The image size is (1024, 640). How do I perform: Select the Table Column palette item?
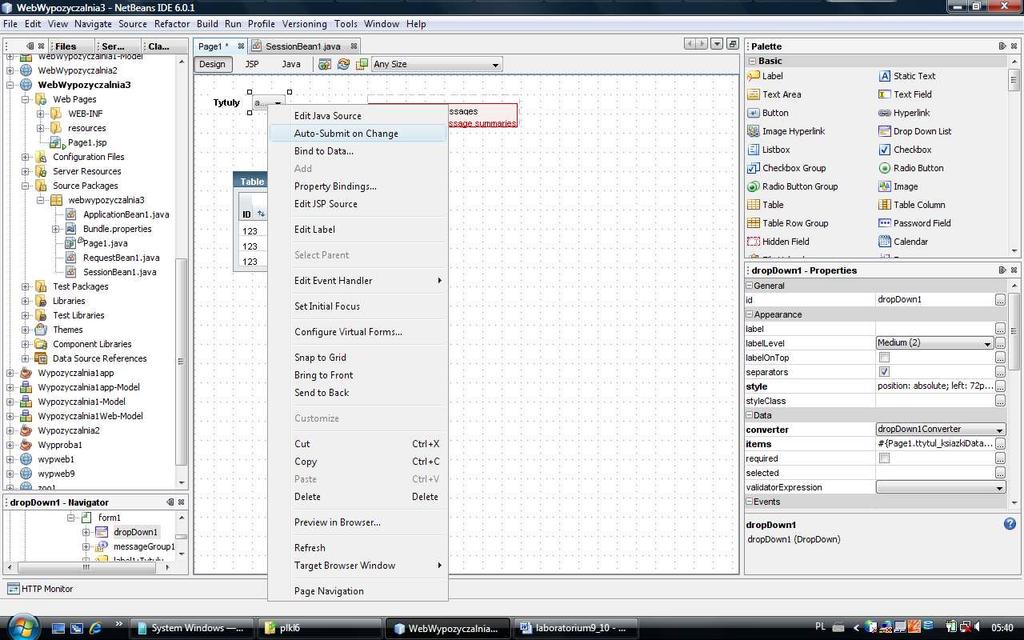coord(912,204)
